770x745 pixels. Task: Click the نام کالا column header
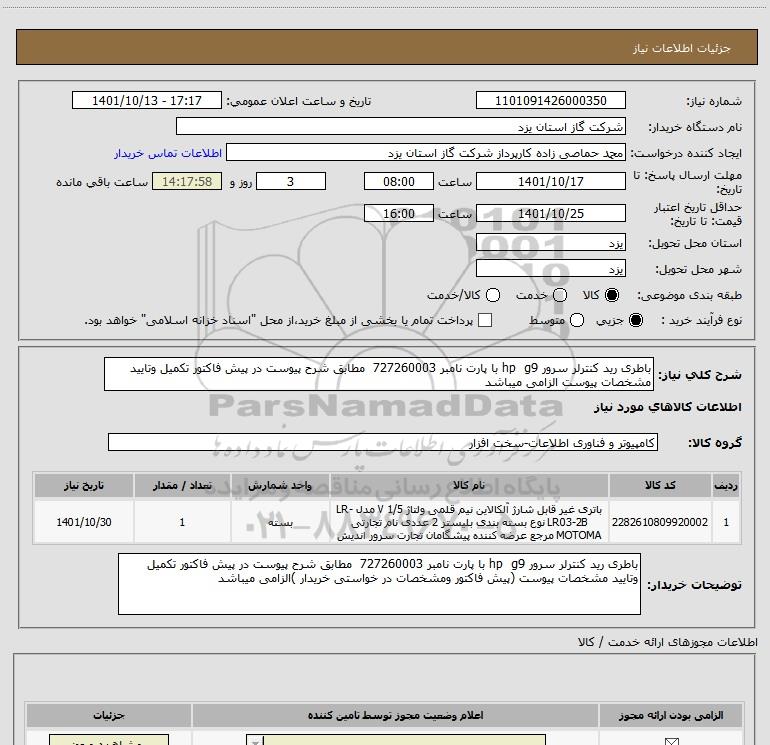point(469,485)
